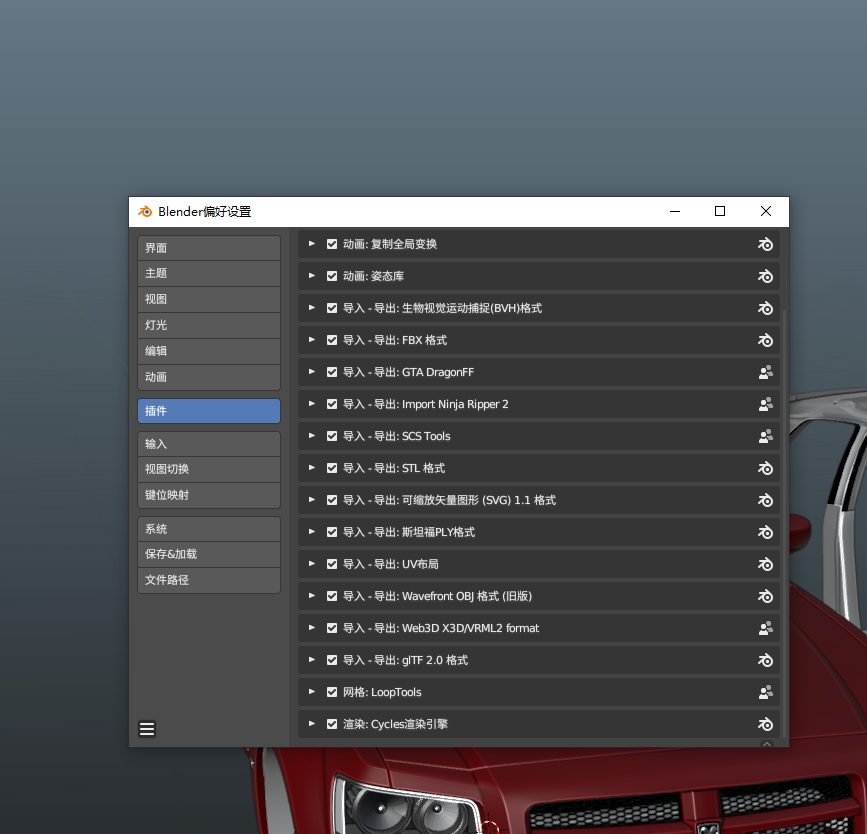Open 系统 preferences section

point(209,529)
